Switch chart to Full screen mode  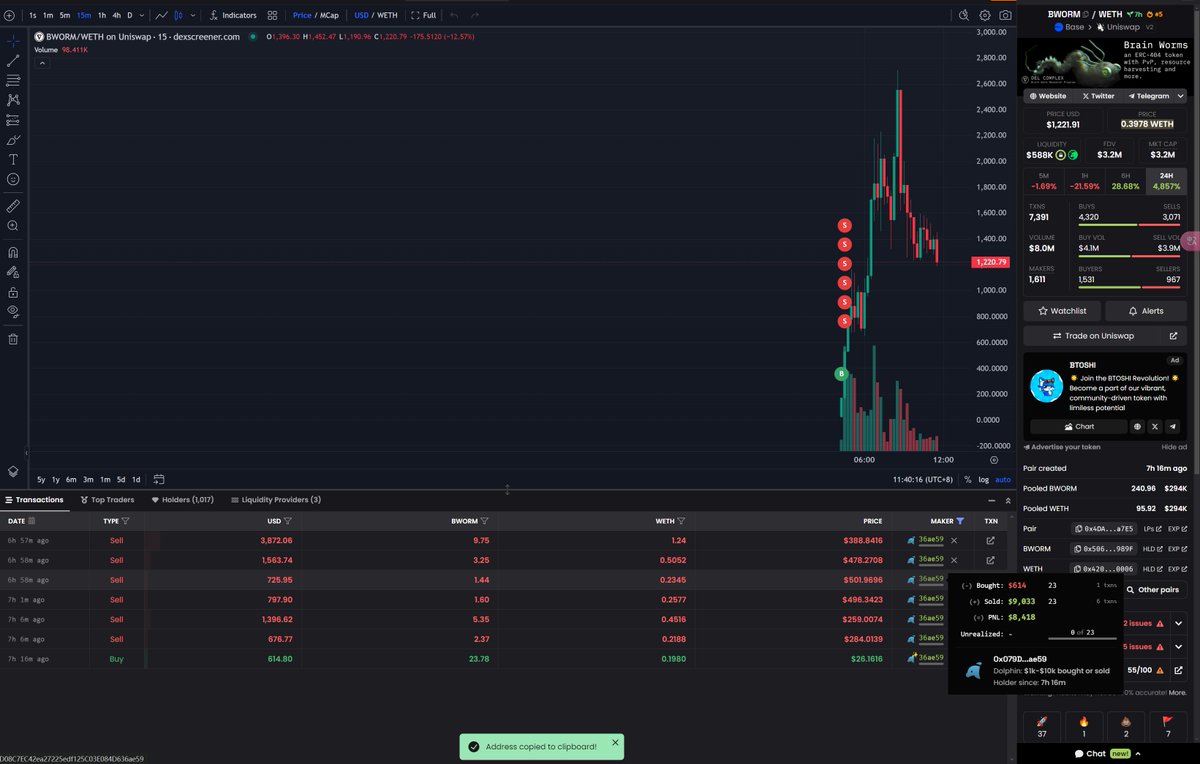click(424, 15)
